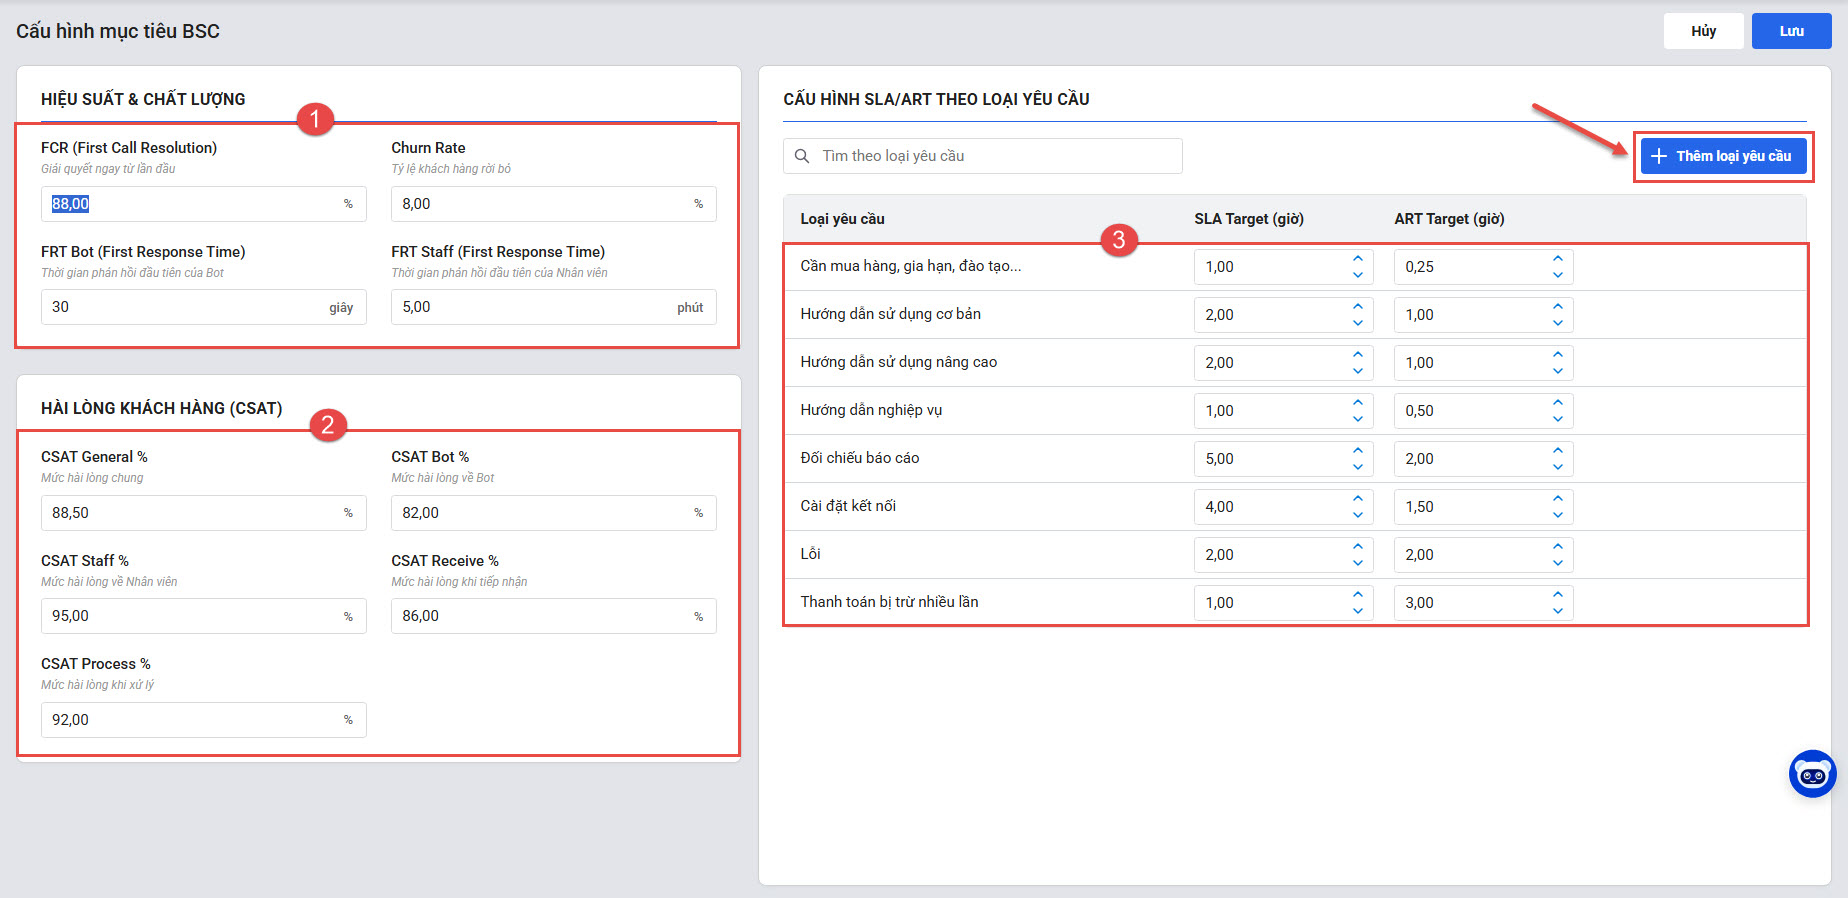Click the search magnifier icon
Viewport: 1848px width, 898px height.
(802, 156)
